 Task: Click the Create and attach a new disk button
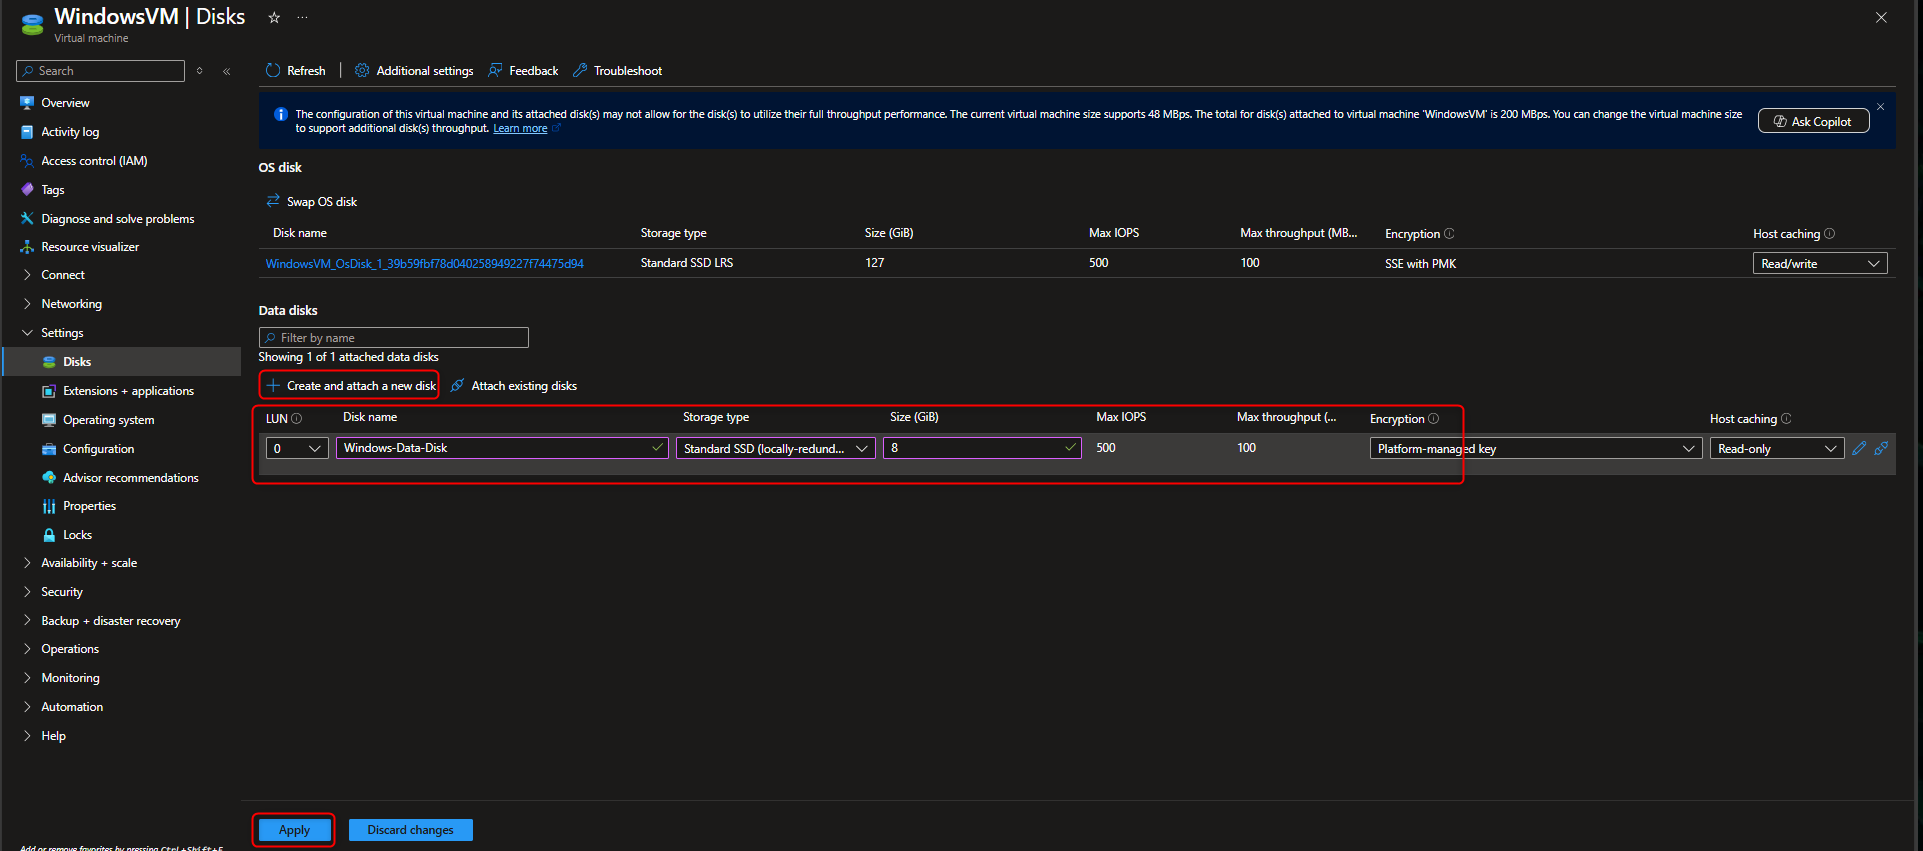point(350,385)
